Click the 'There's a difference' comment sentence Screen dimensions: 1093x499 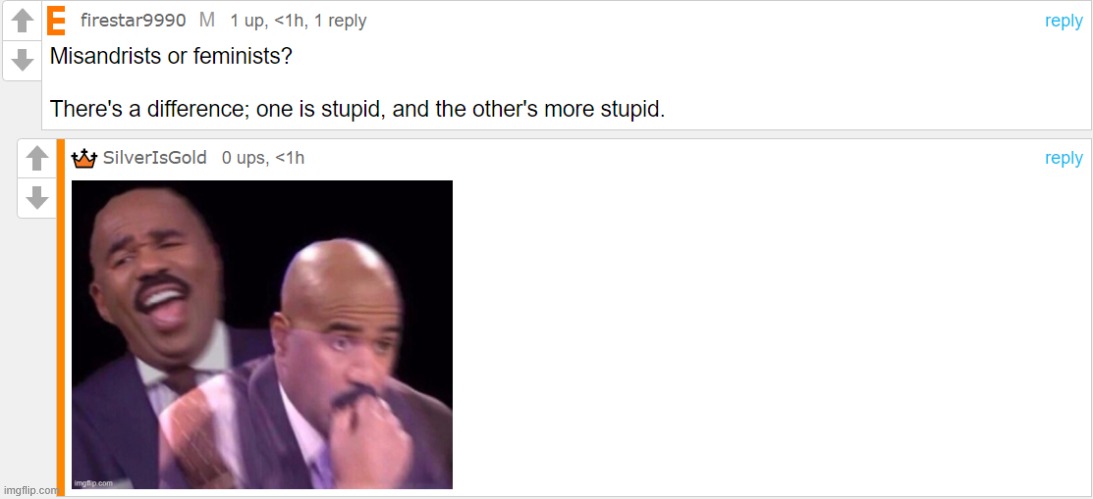(x=358, y=109)
